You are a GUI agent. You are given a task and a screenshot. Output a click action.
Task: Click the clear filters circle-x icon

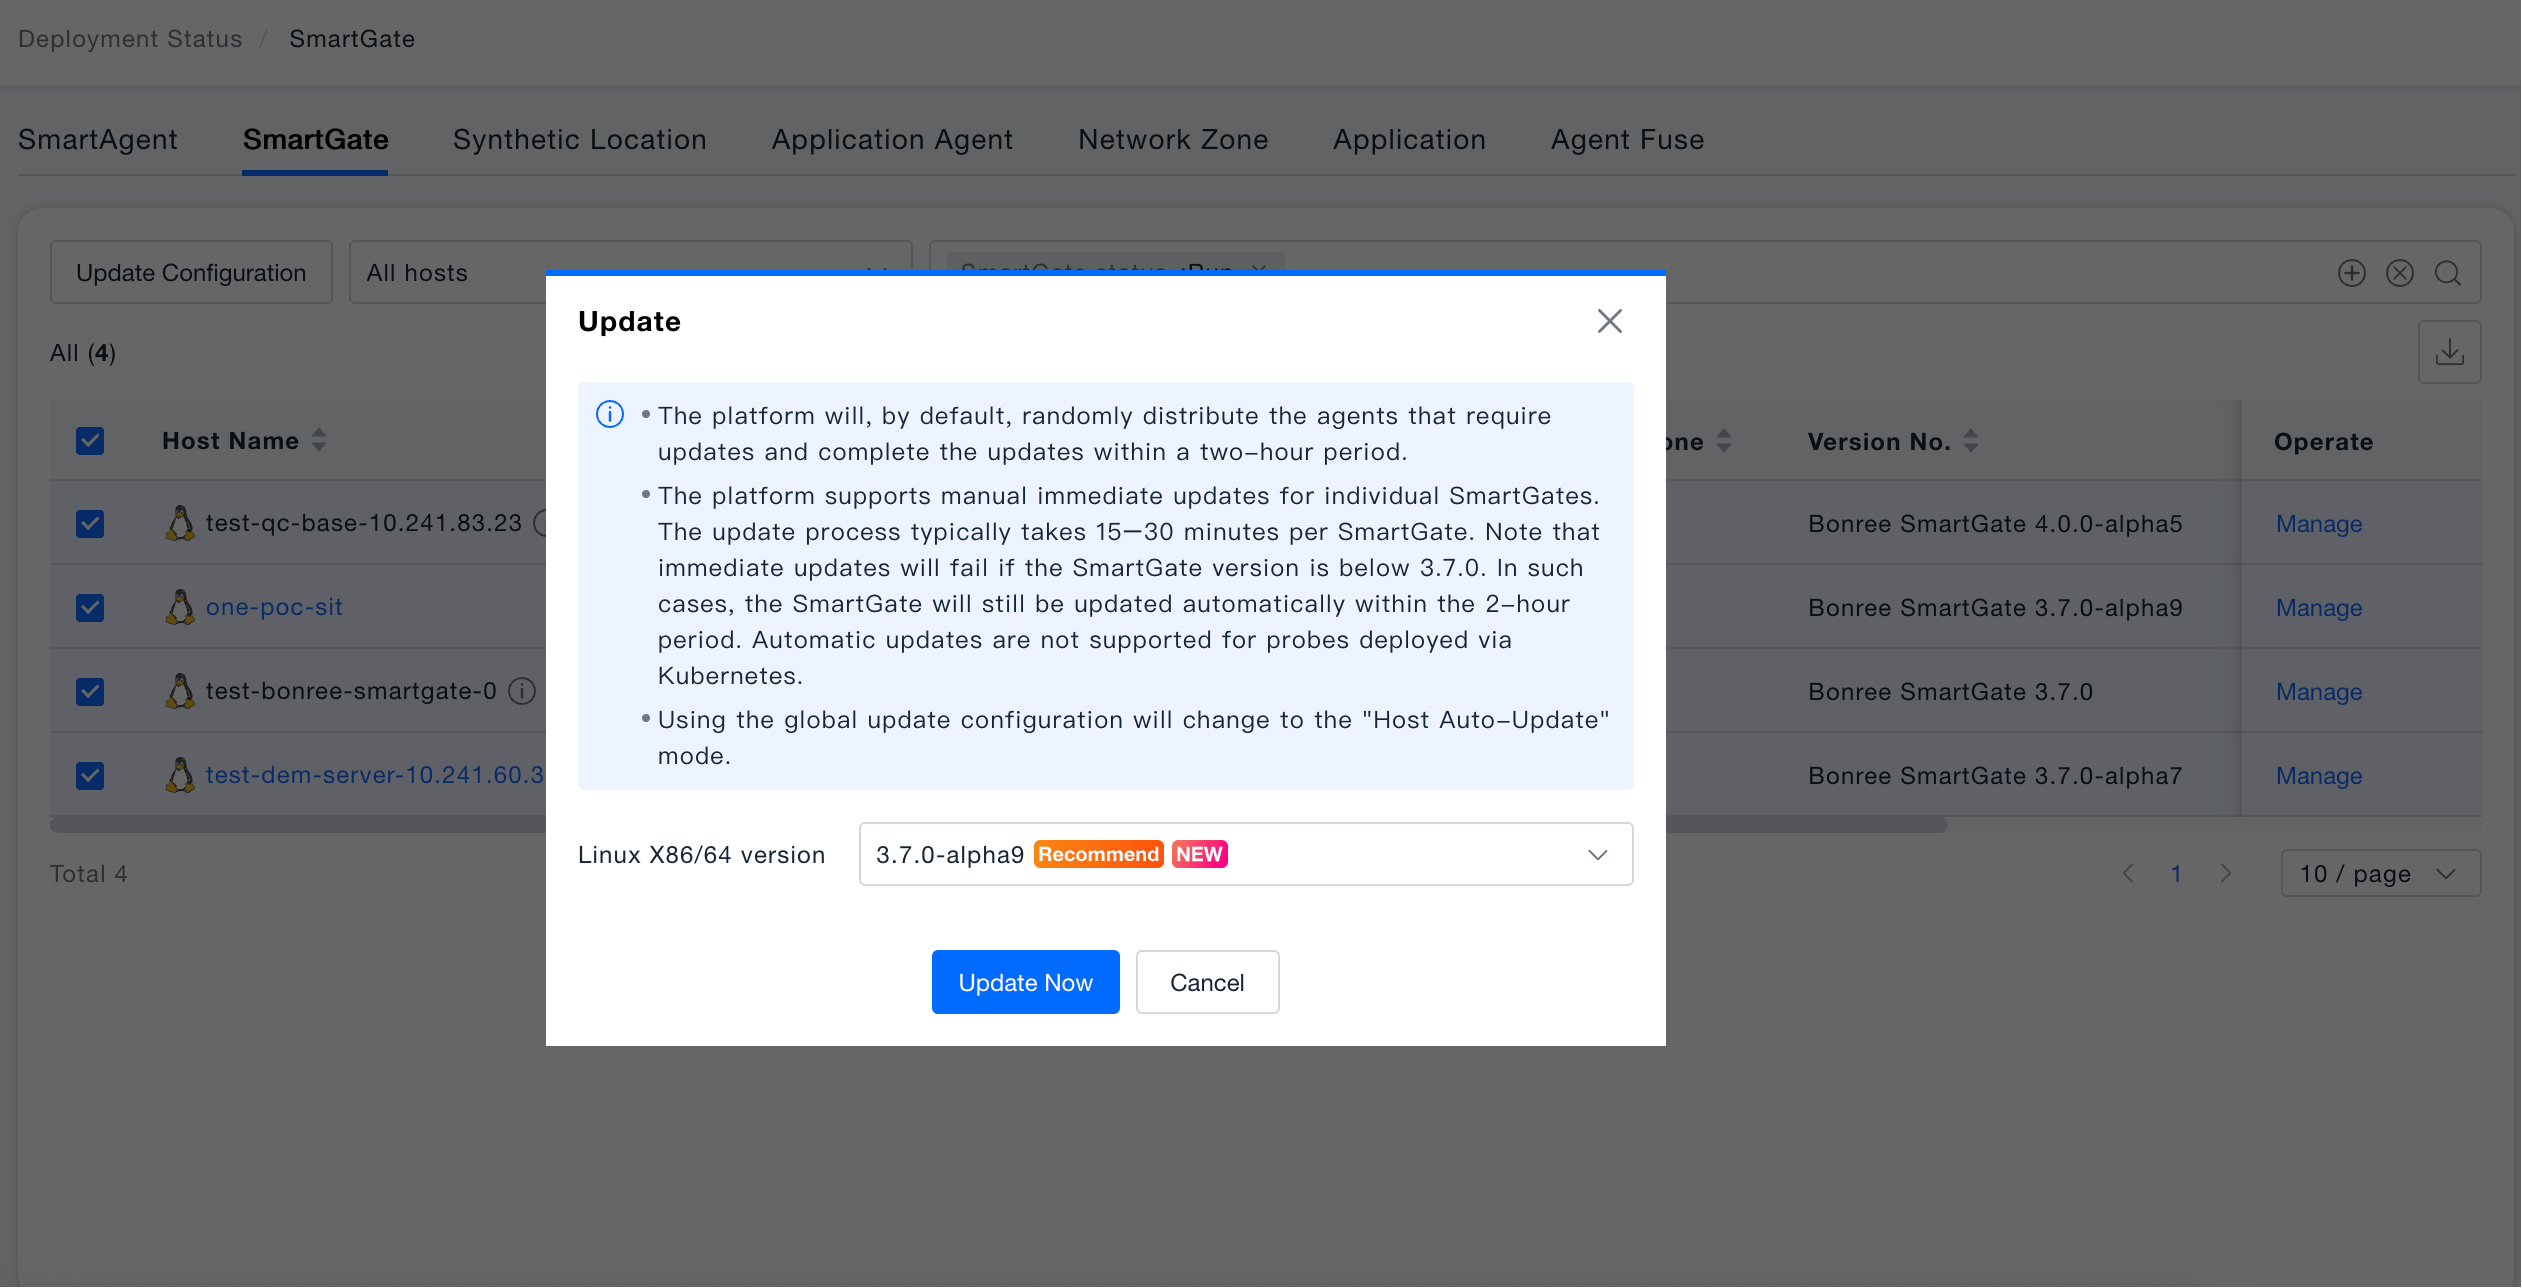click(2400, 273)
